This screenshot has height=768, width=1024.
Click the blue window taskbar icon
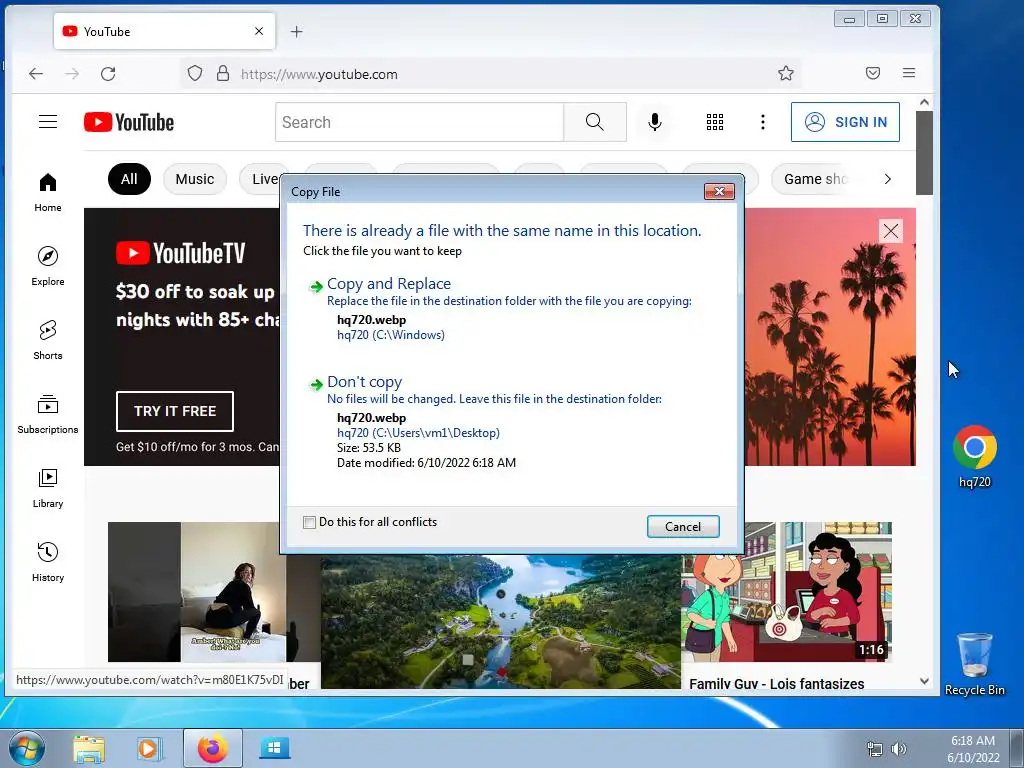click(x=274, y=748)
